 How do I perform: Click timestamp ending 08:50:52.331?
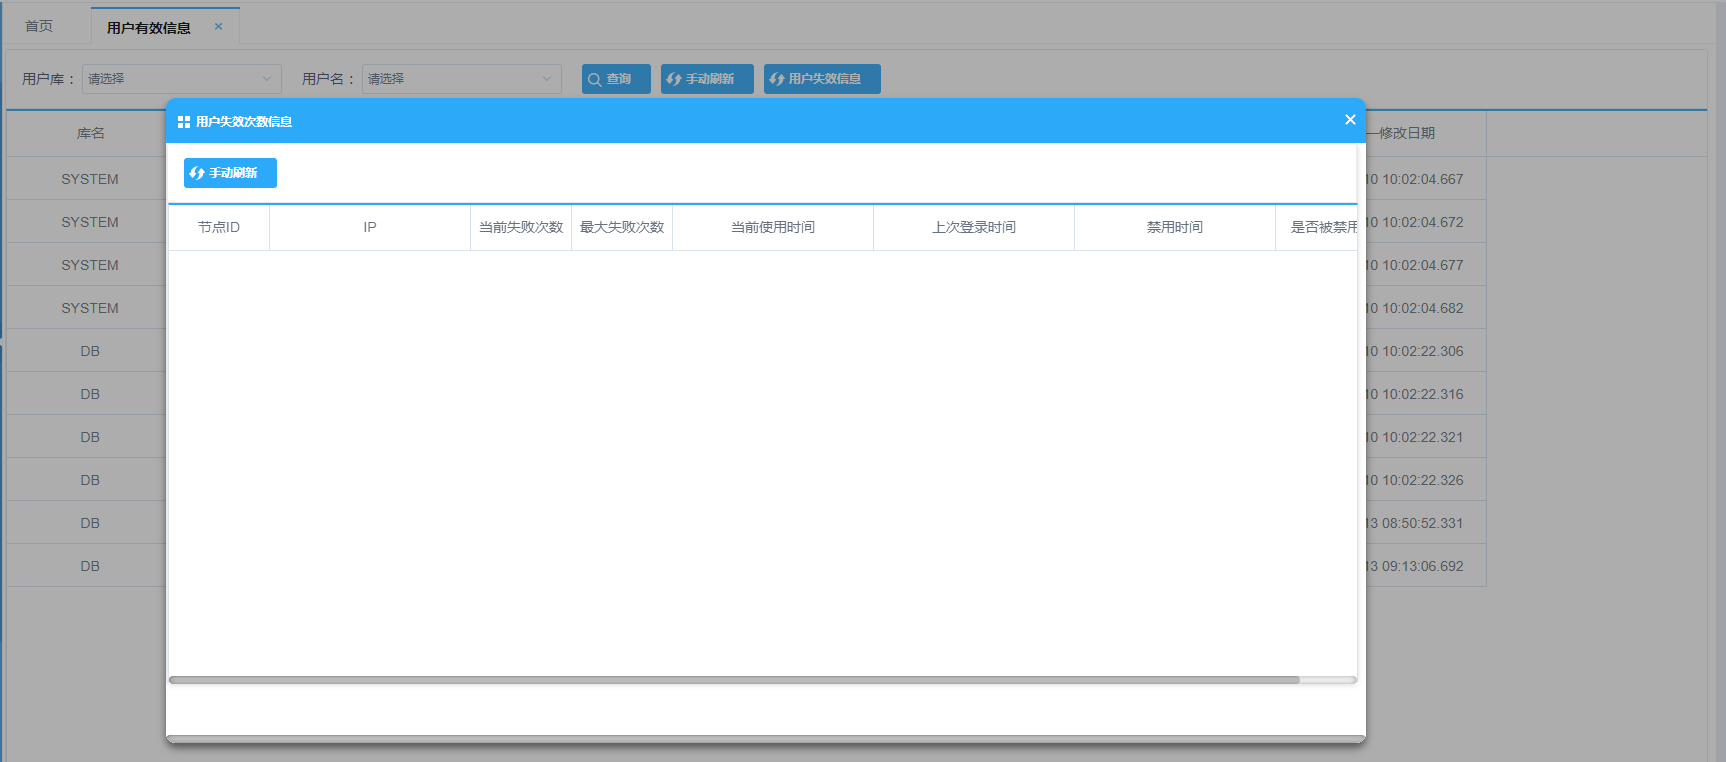click(1415, 523)
